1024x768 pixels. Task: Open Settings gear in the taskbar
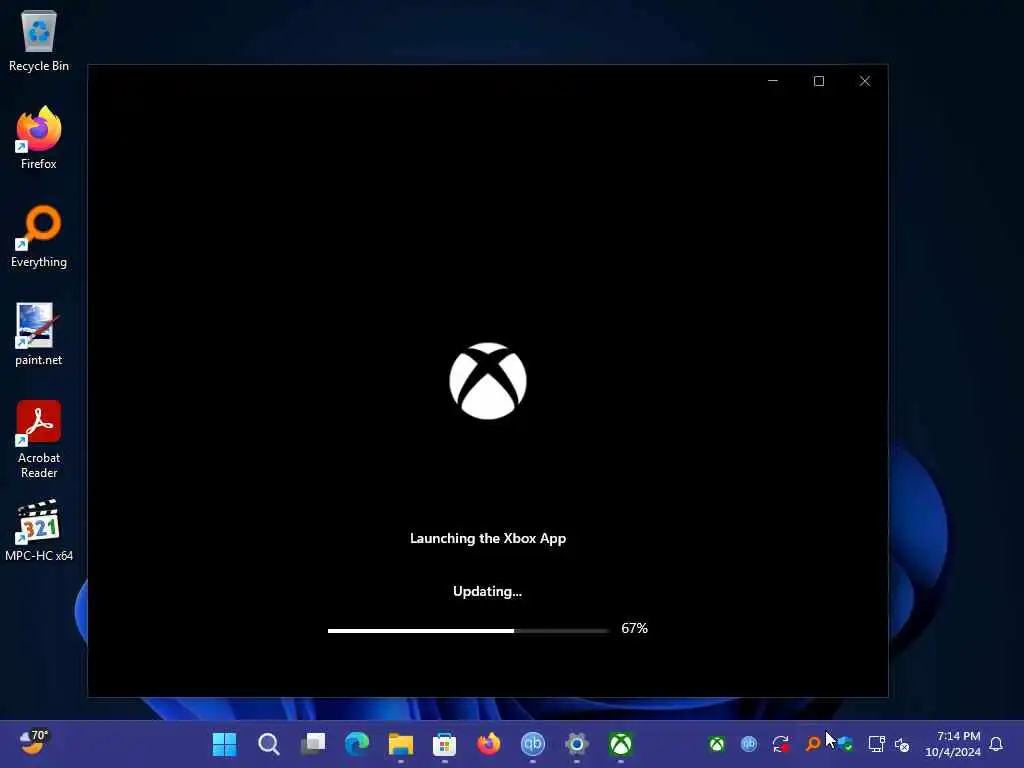tap(577, 744)
